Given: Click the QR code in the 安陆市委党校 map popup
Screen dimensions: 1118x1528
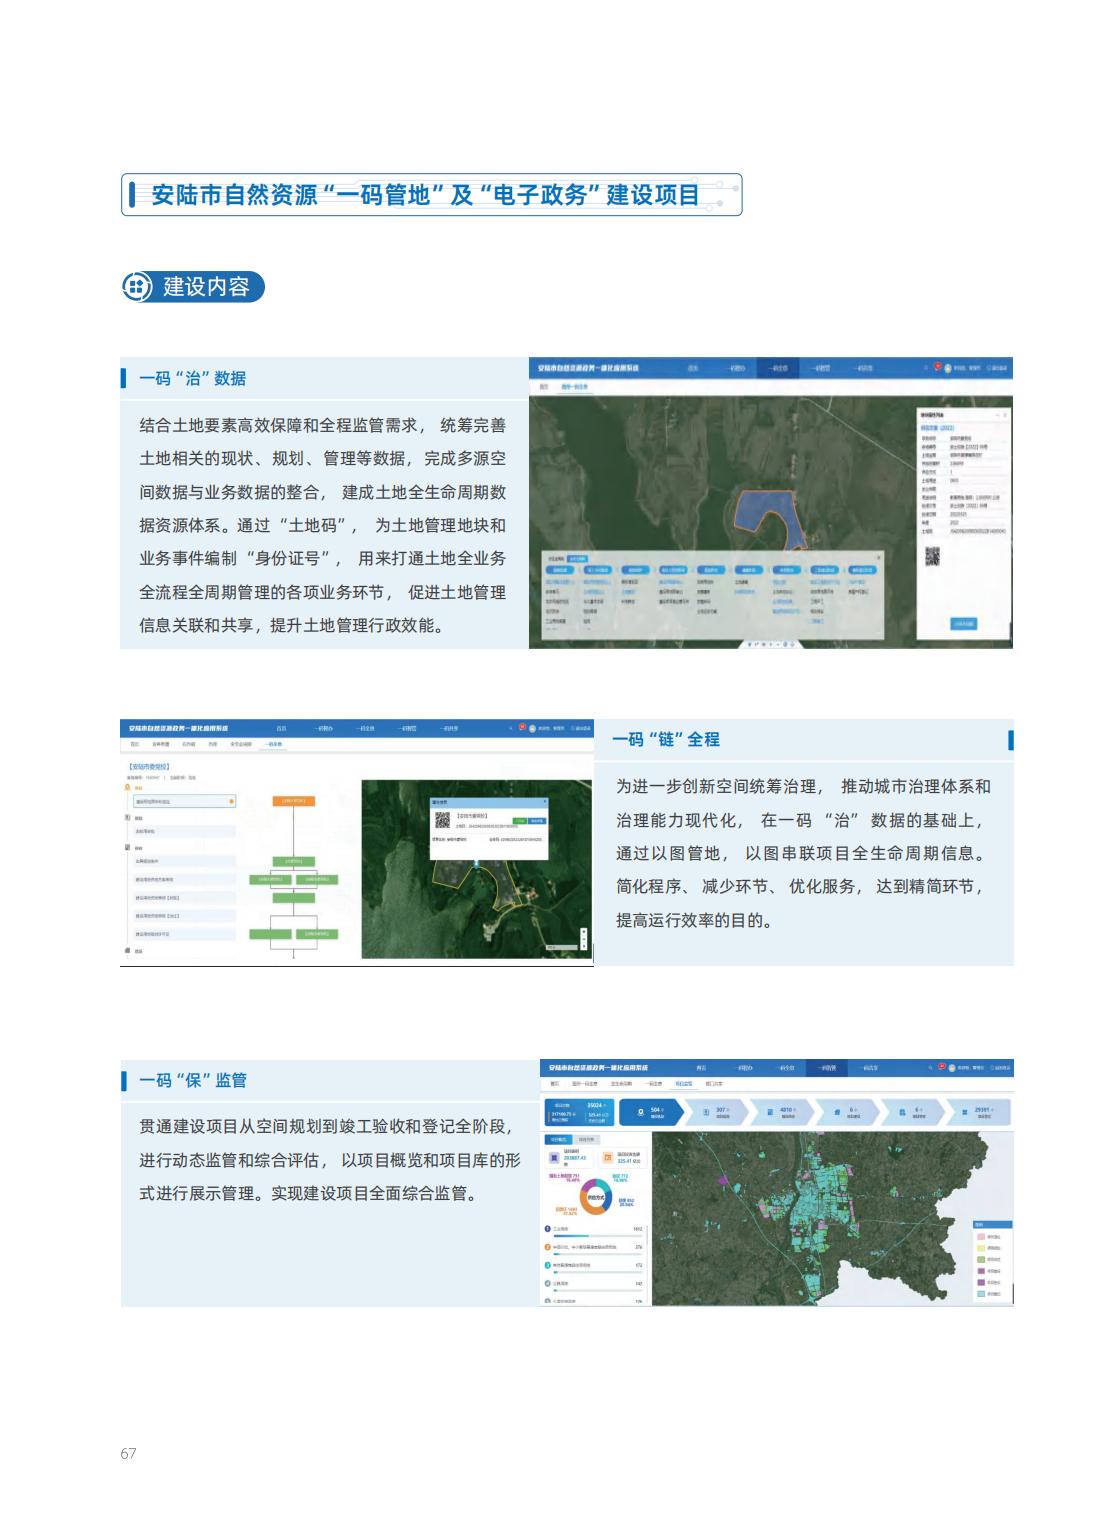Looking at the screenshot, I should click(444, 820).
